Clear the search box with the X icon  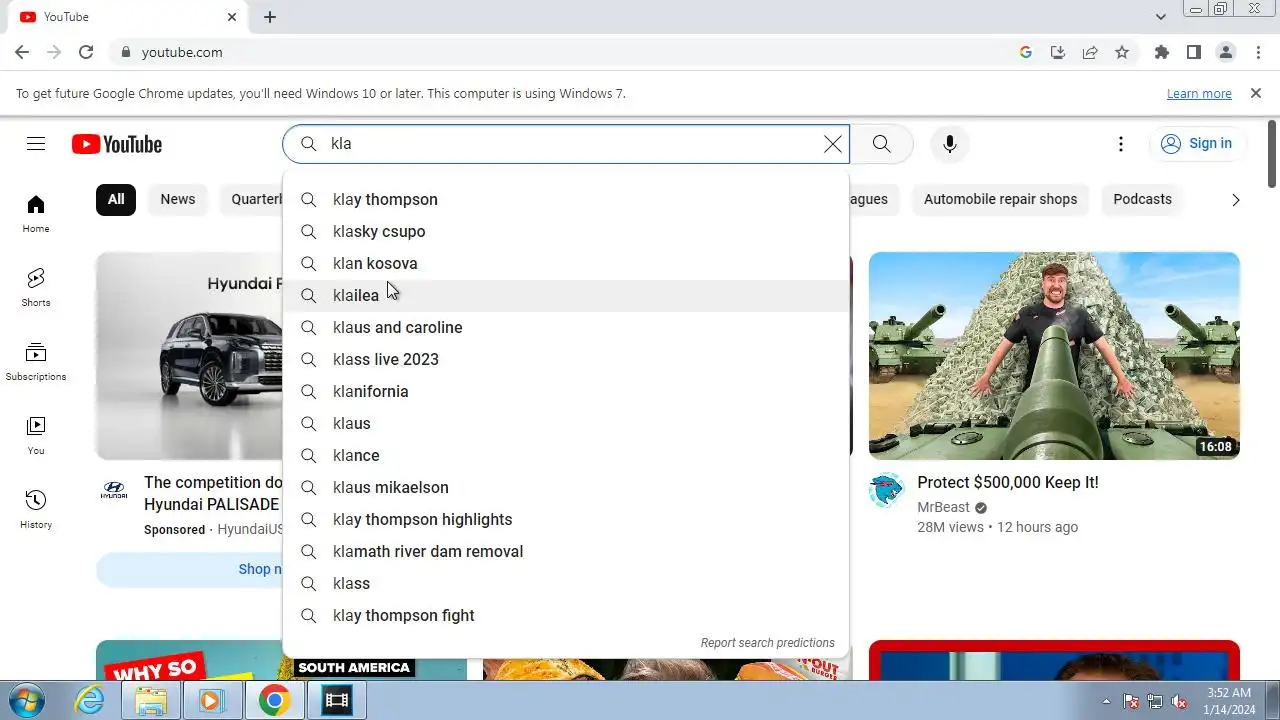(x=832, y=144)
